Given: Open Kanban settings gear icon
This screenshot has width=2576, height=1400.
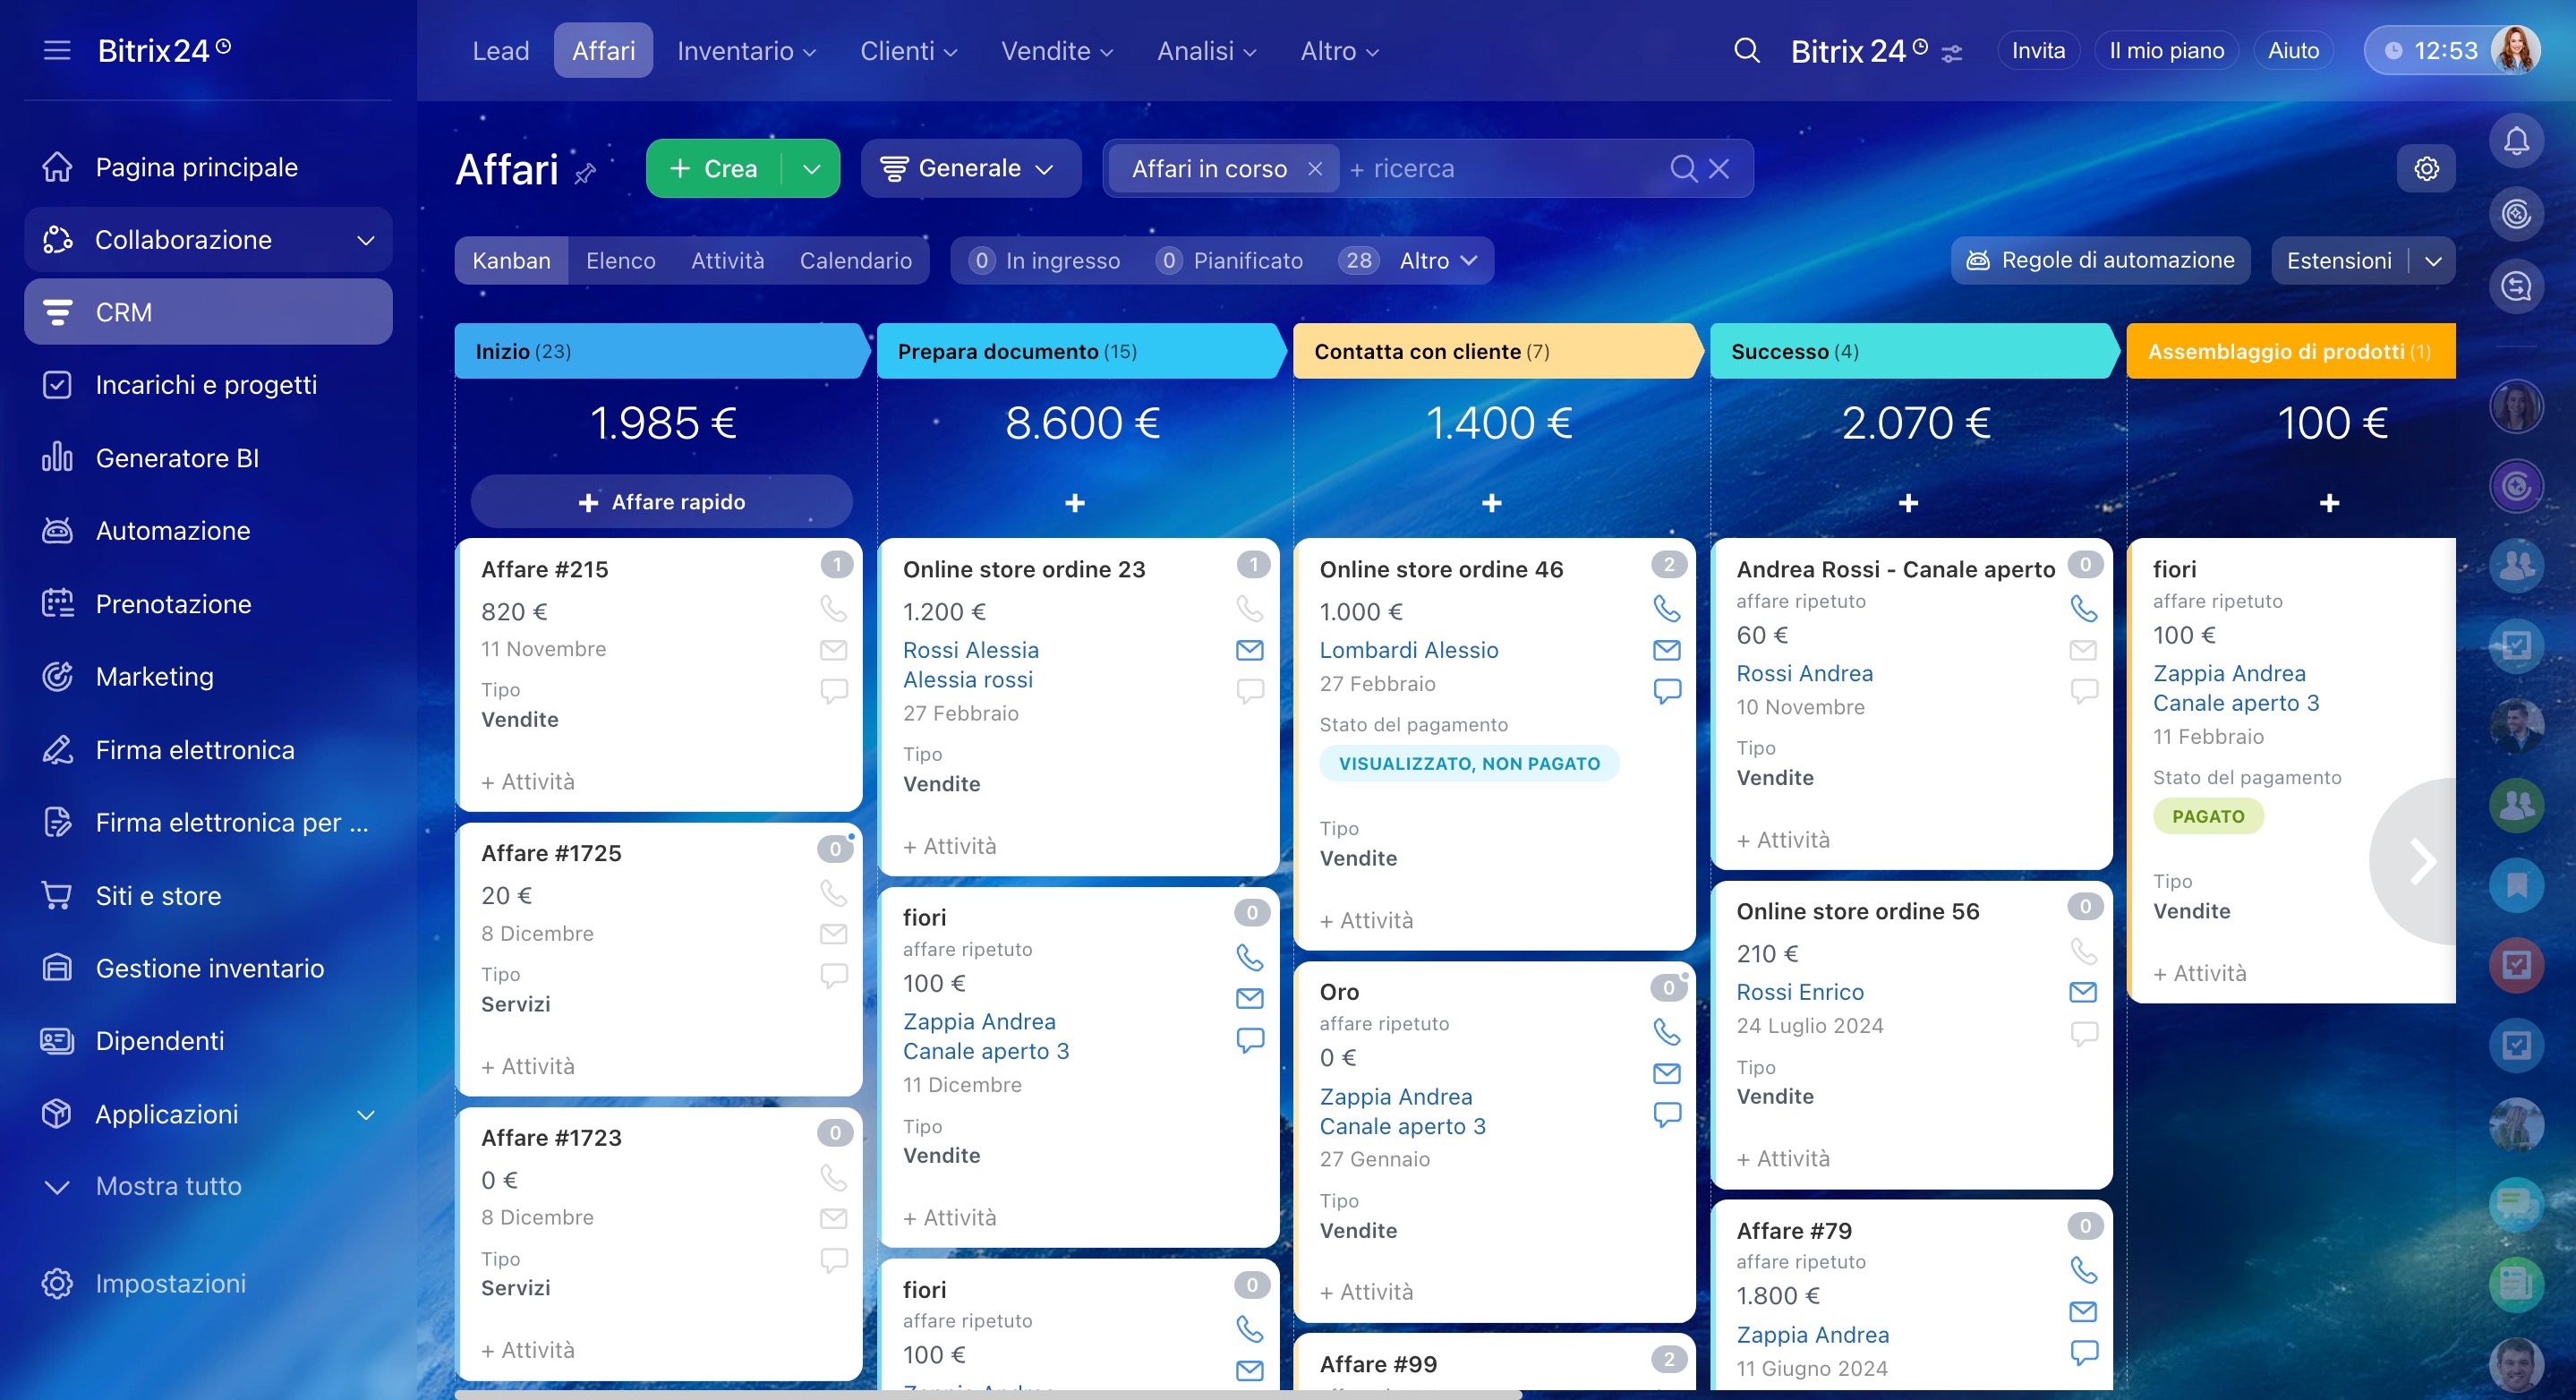Looking at the screenshot, I should (2426, 168).
